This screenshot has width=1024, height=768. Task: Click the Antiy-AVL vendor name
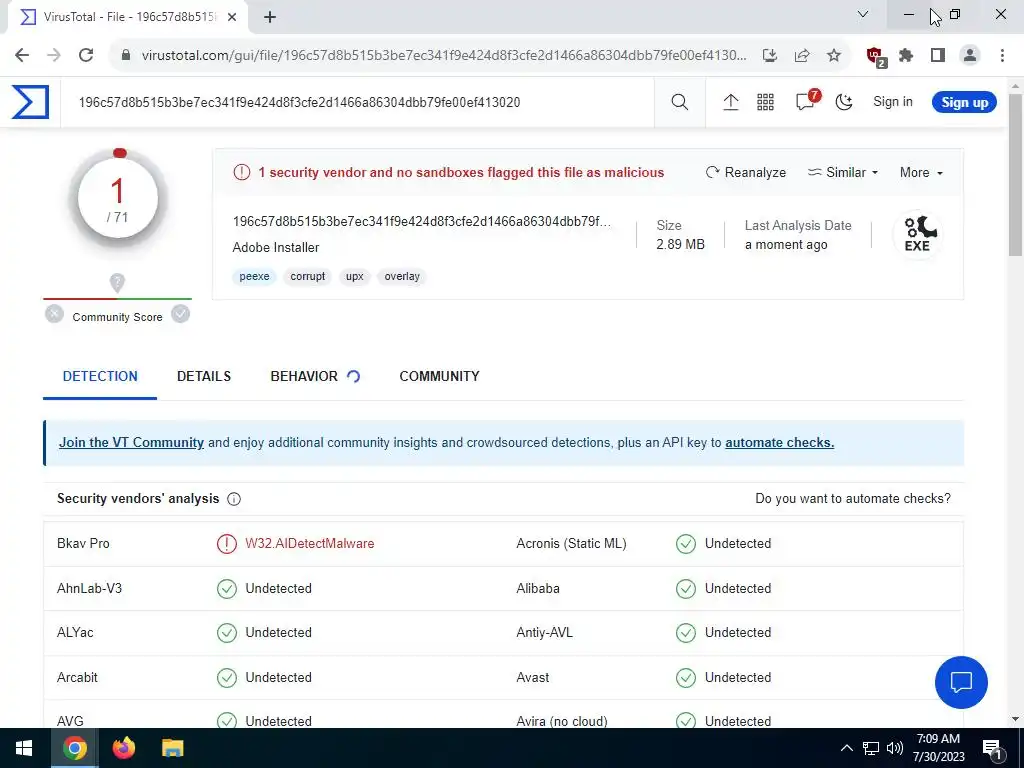pyautogui.click(x=544, y=632)
